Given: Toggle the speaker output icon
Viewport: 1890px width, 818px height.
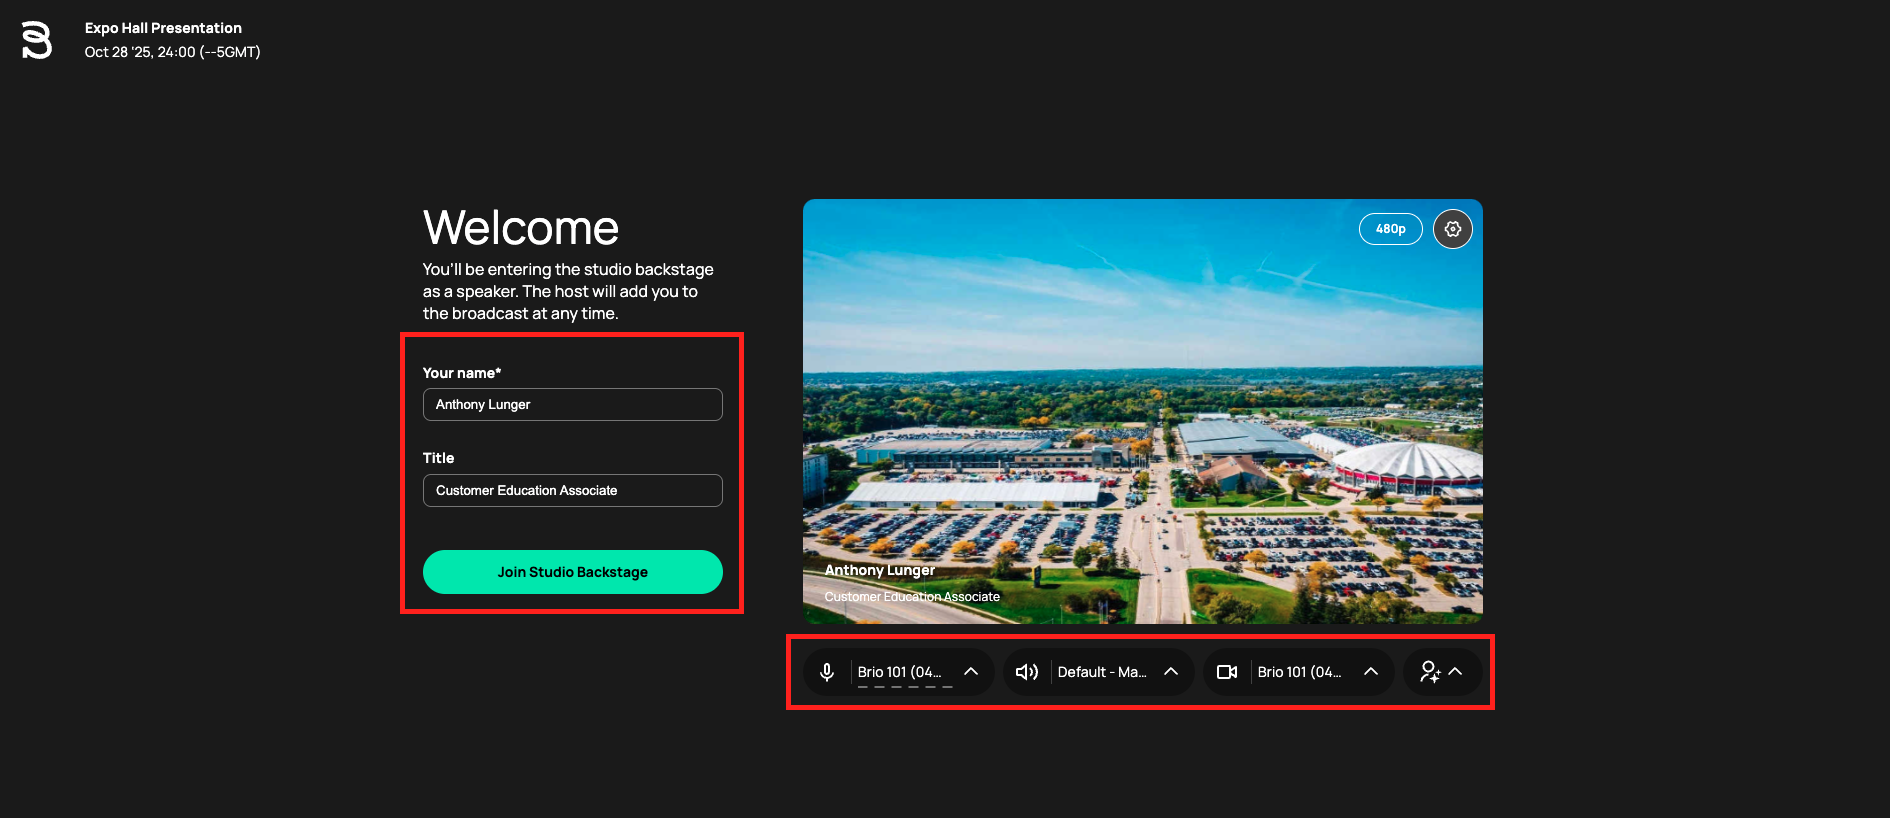Looking at the screenshot, I should pyautogui.click(x=1027, y=672).
